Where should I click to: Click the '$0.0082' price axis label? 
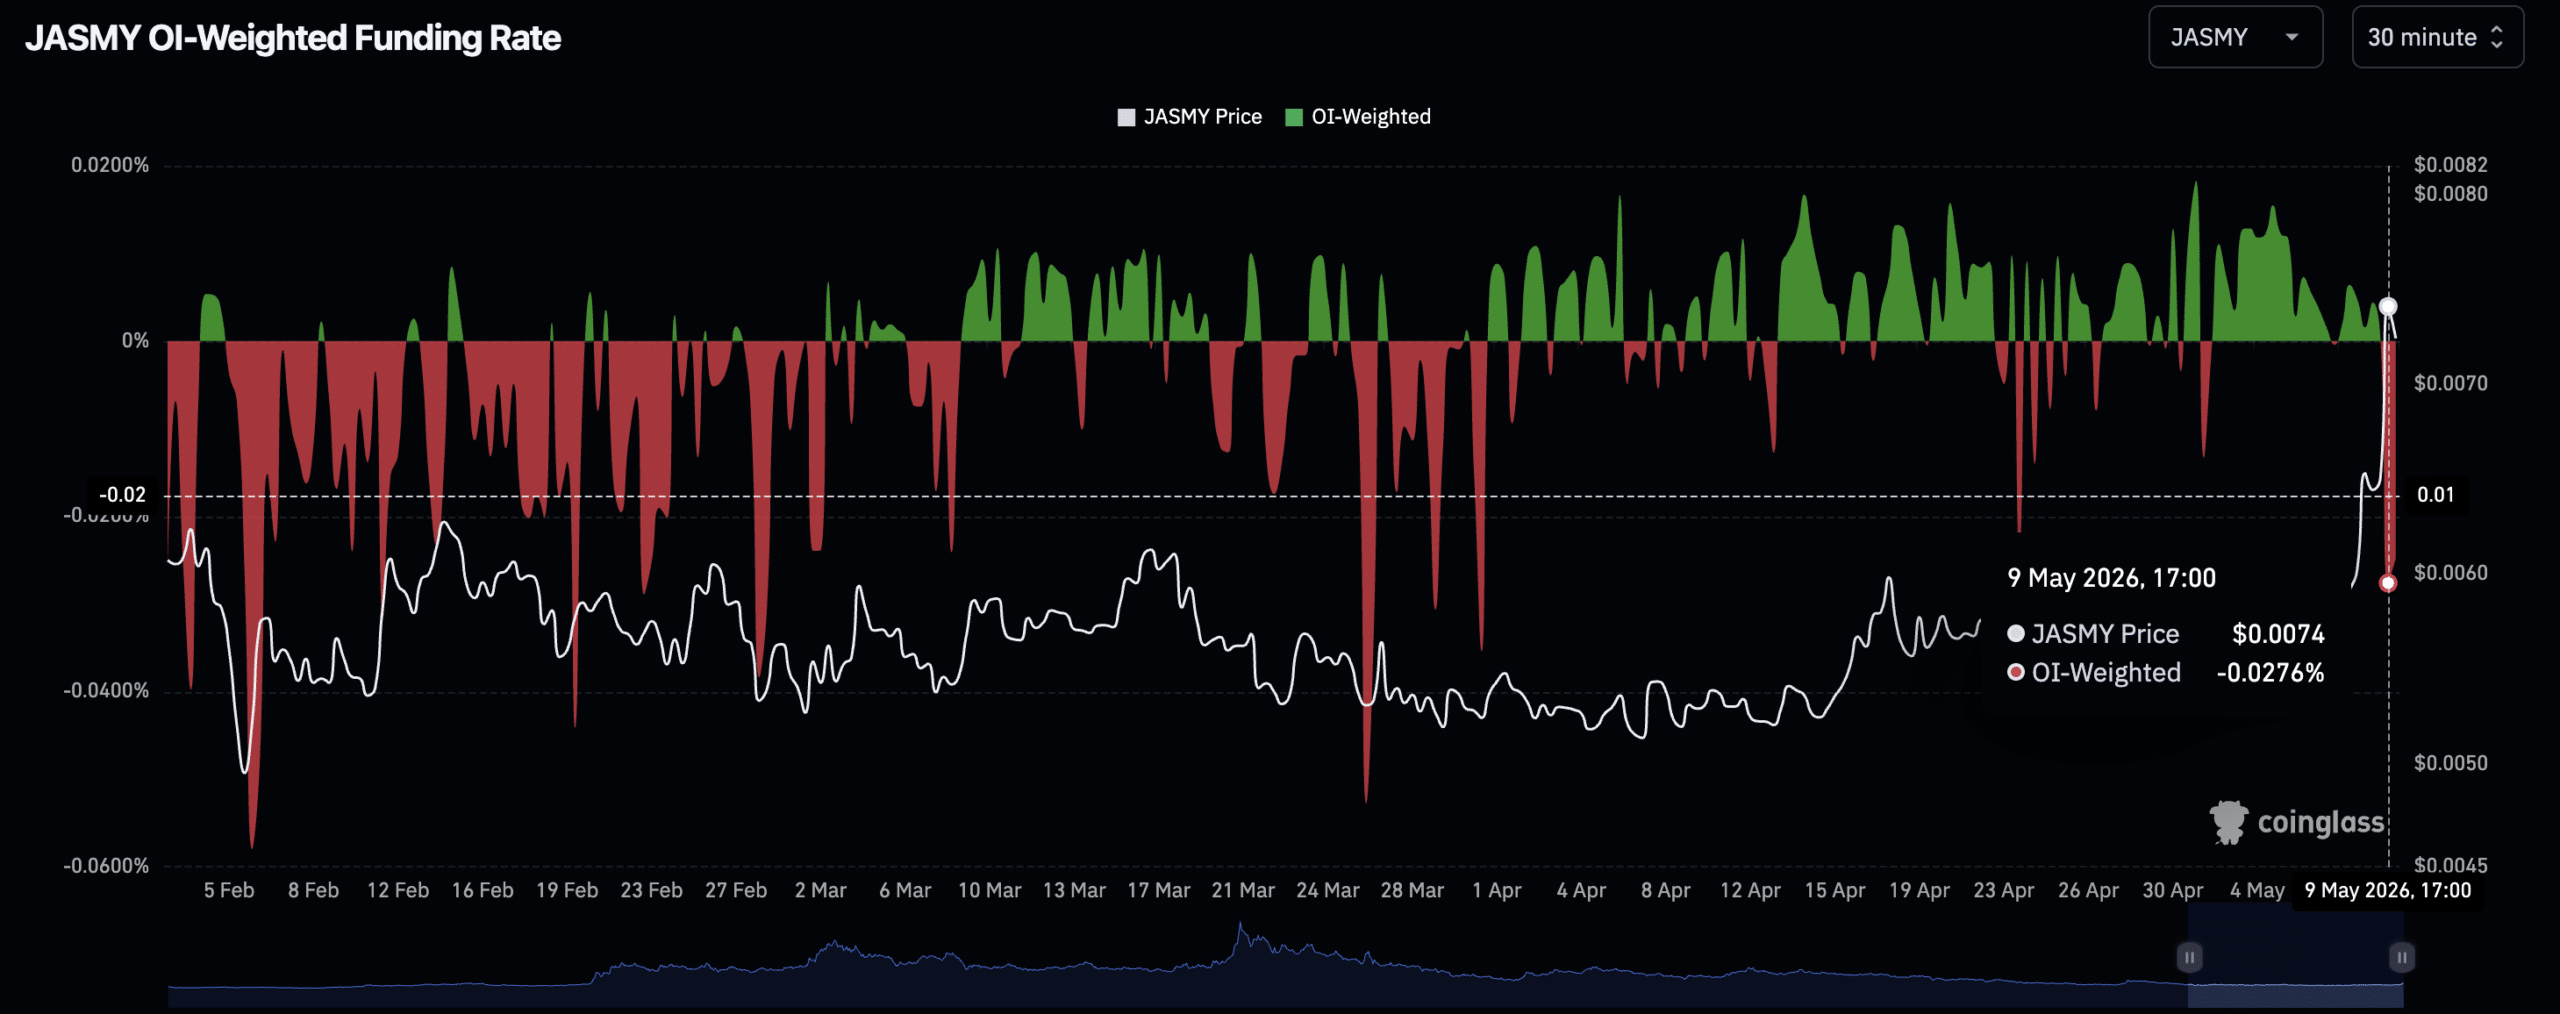[2450, 165]
